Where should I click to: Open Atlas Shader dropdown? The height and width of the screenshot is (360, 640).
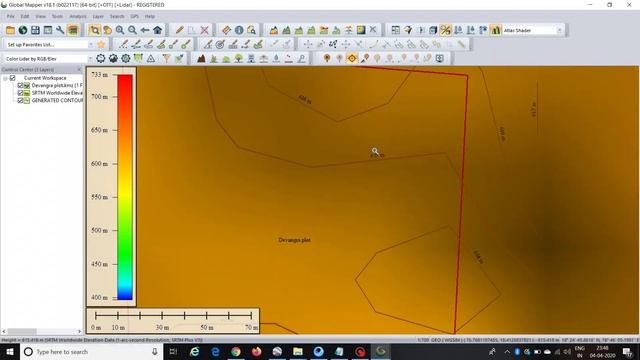[x=559, y=30]
